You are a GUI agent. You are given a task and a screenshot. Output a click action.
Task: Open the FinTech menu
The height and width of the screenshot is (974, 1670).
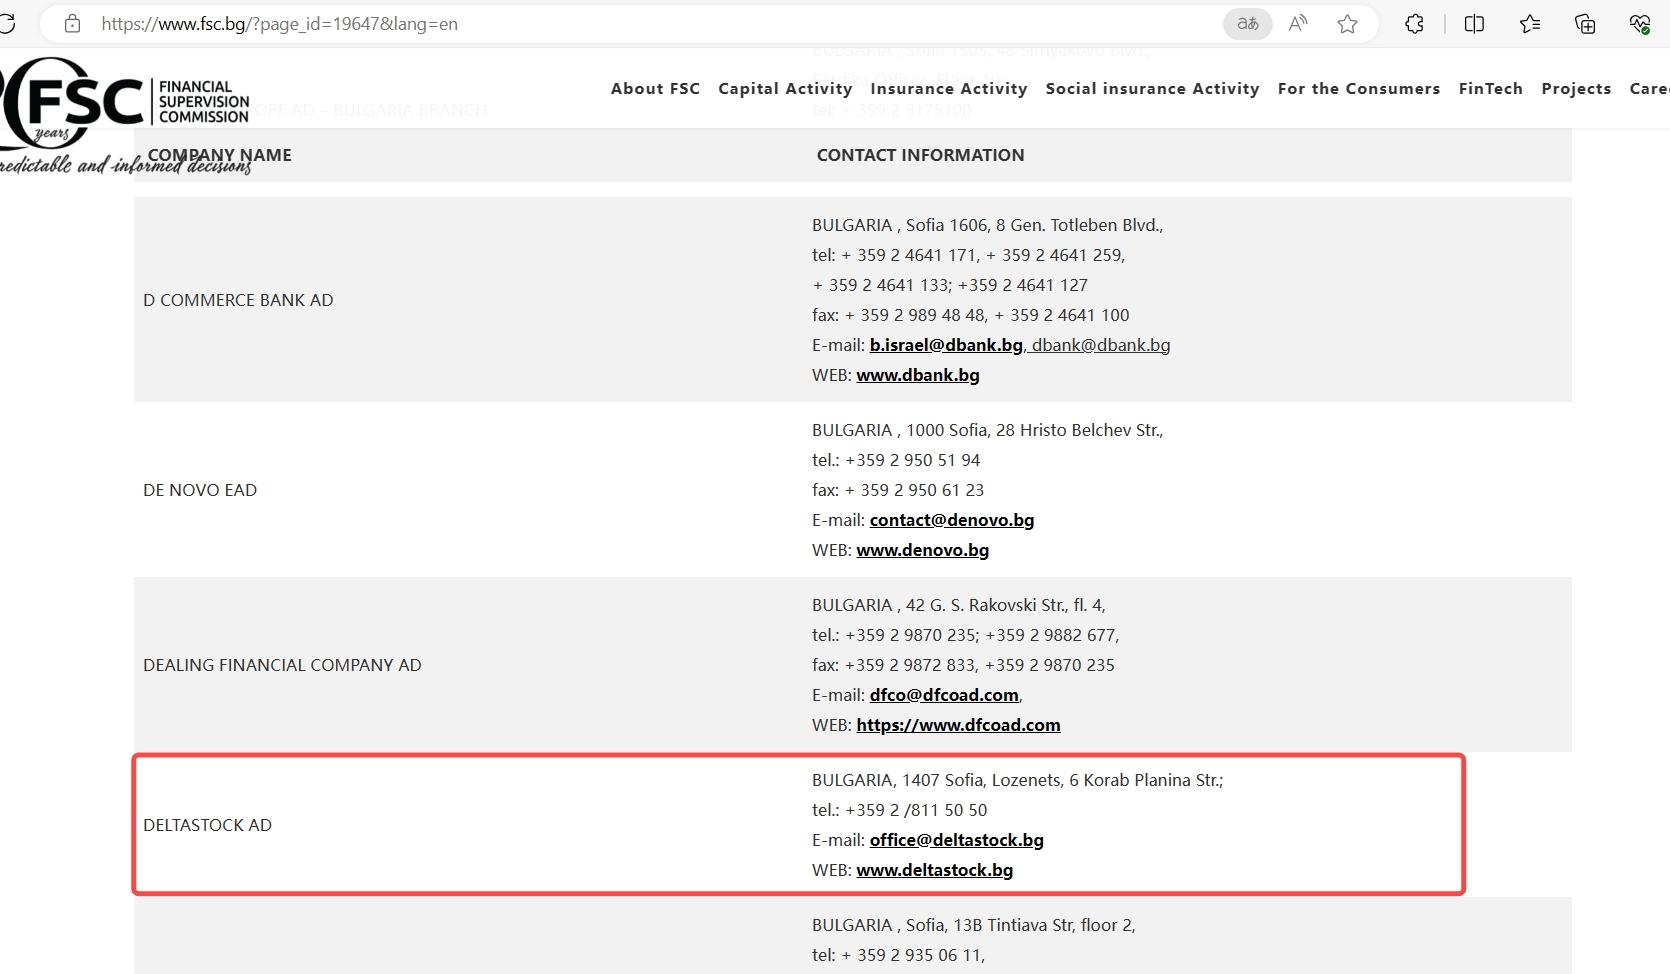[x=1490, y=88]
